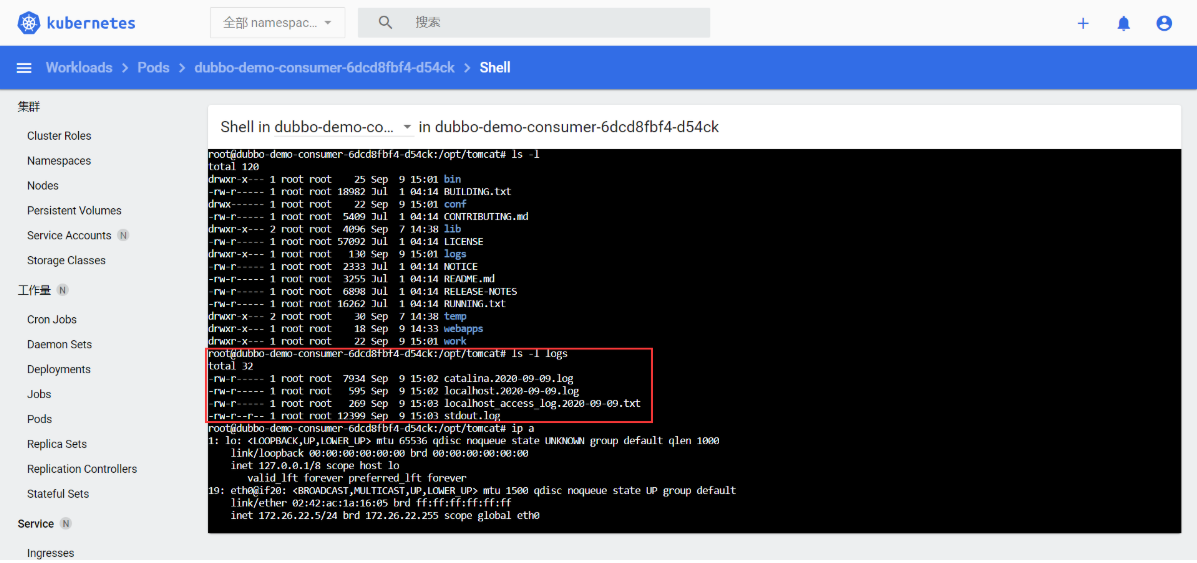Click the N badge beside Service heading
The width and height of the screenshot is (1197, 563).
pos(66,524)
